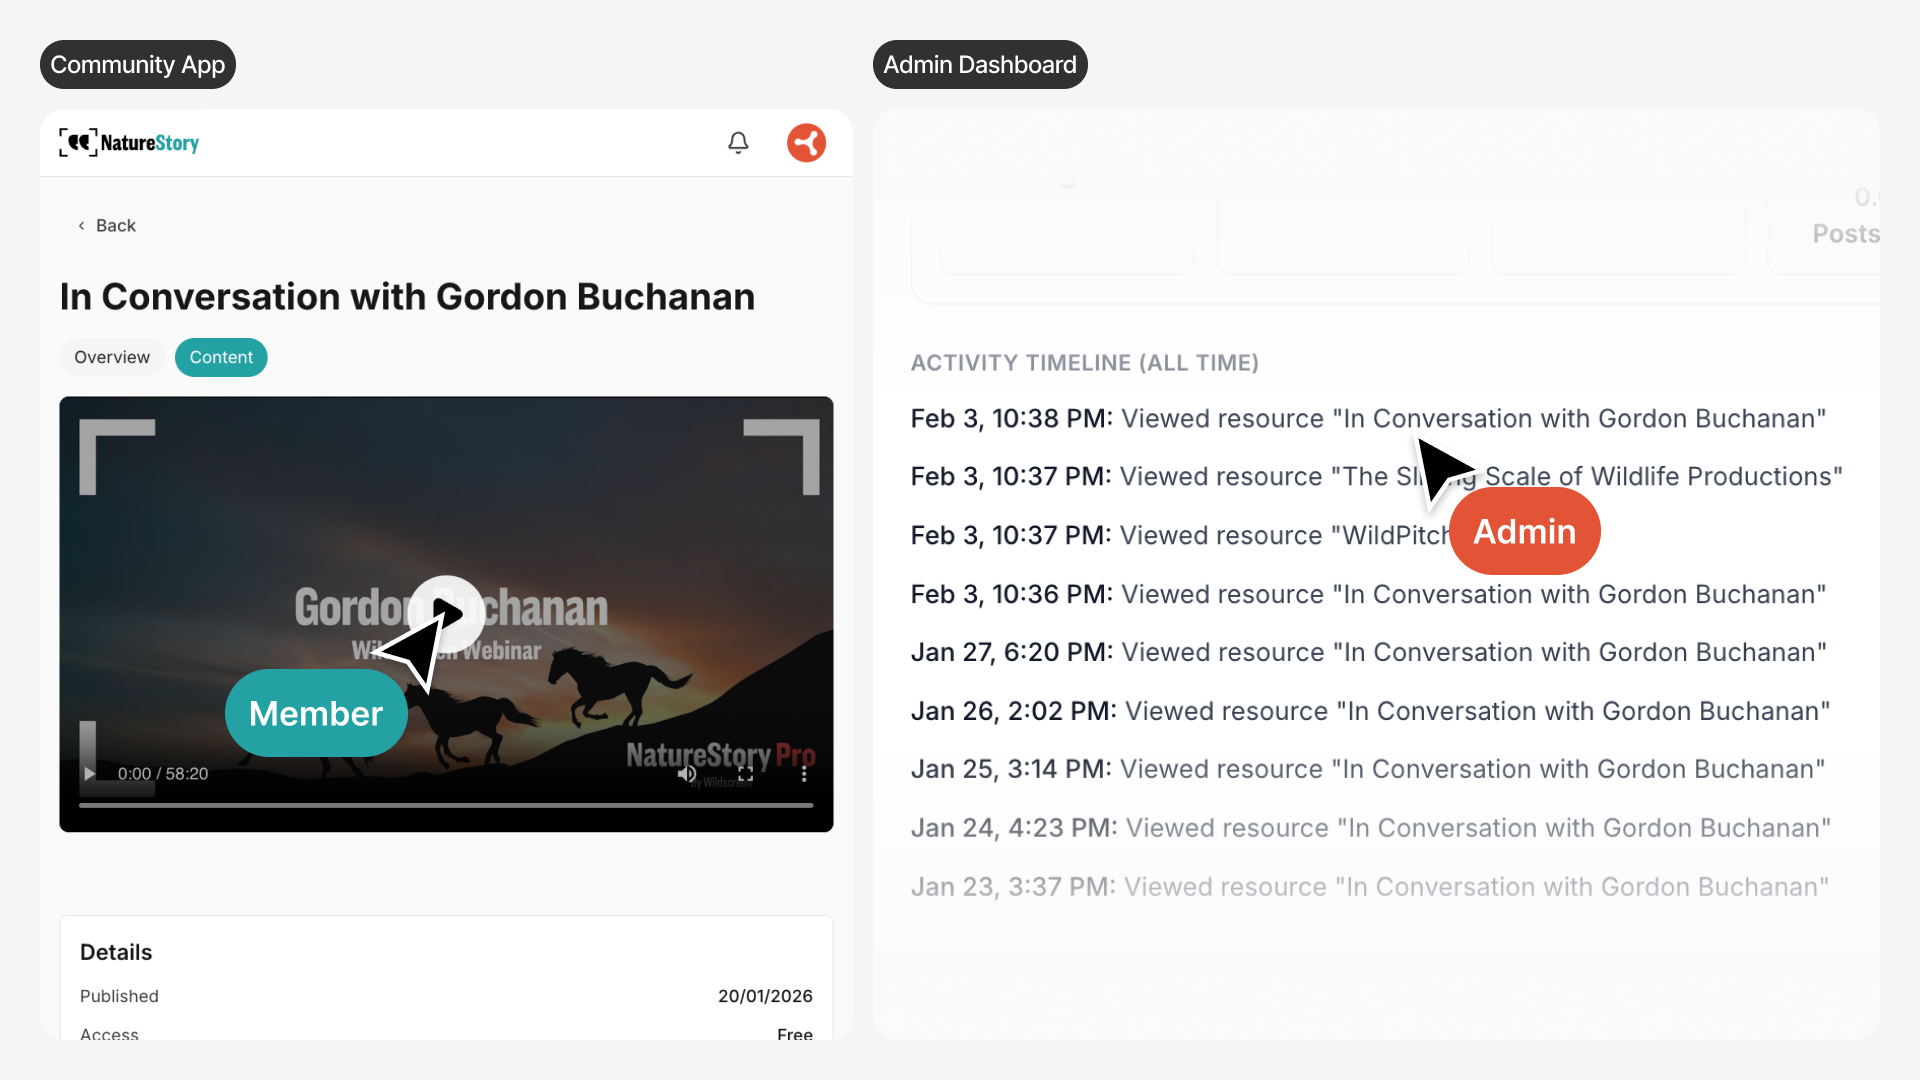The width and height of the screenshot is (1920, 1080).
Task: Select the Content tab
Action: click(x=221, y=358)
